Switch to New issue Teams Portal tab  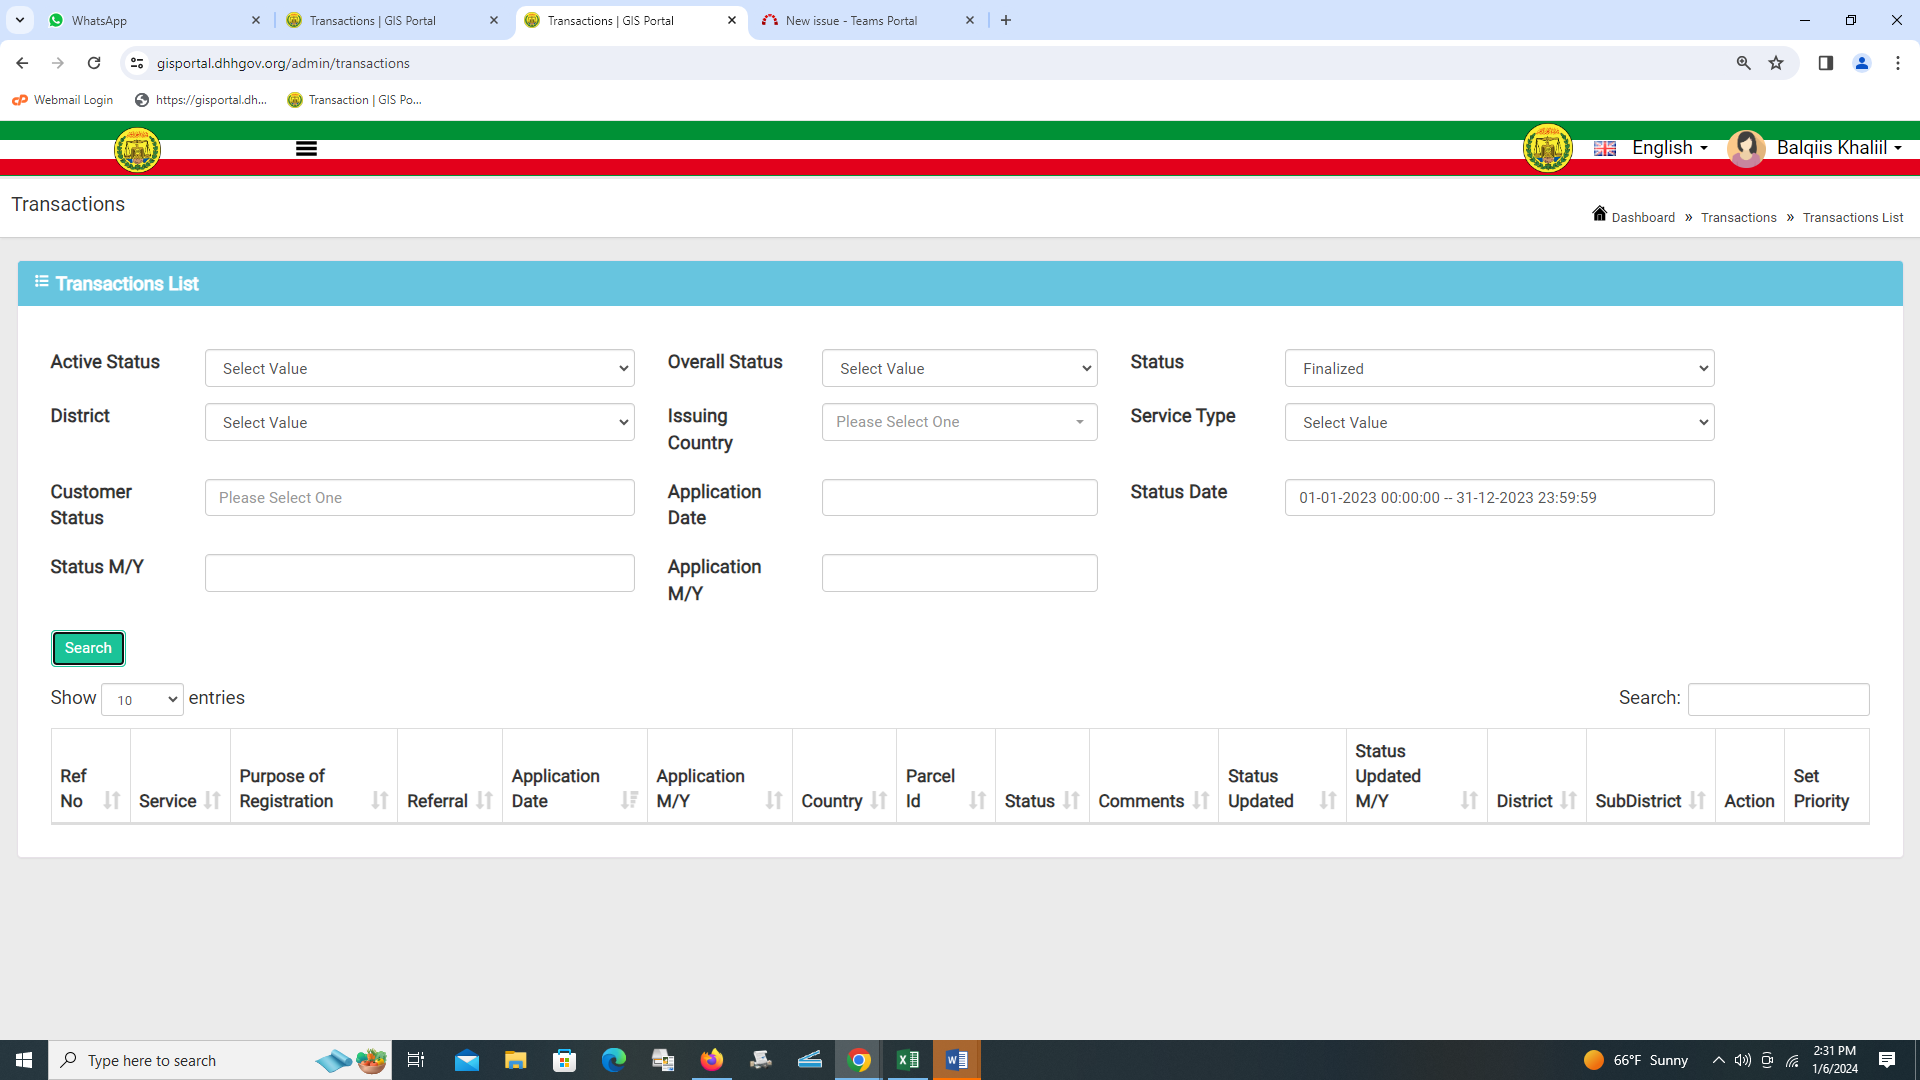pyautogui.click(x=868, y=20)
